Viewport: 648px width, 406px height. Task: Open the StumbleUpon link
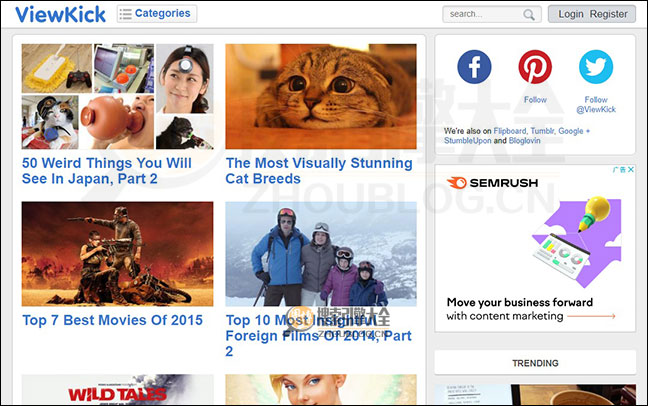tap(467, 141)
